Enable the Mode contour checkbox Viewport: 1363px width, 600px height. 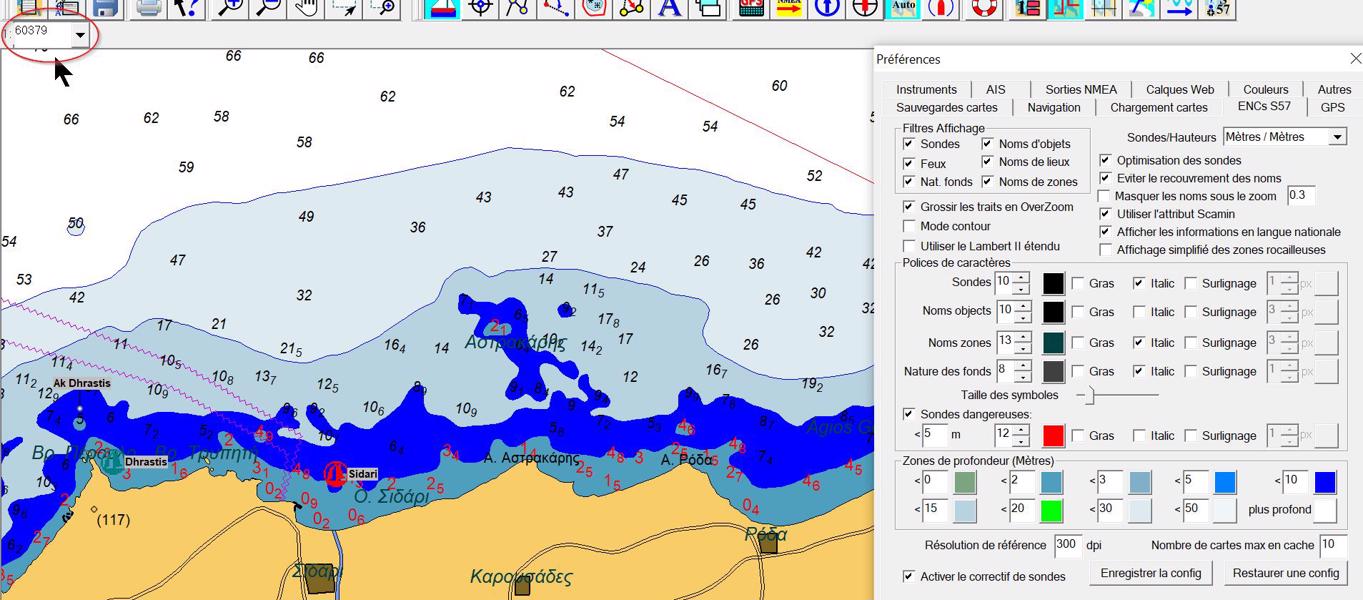coord(909,226)
